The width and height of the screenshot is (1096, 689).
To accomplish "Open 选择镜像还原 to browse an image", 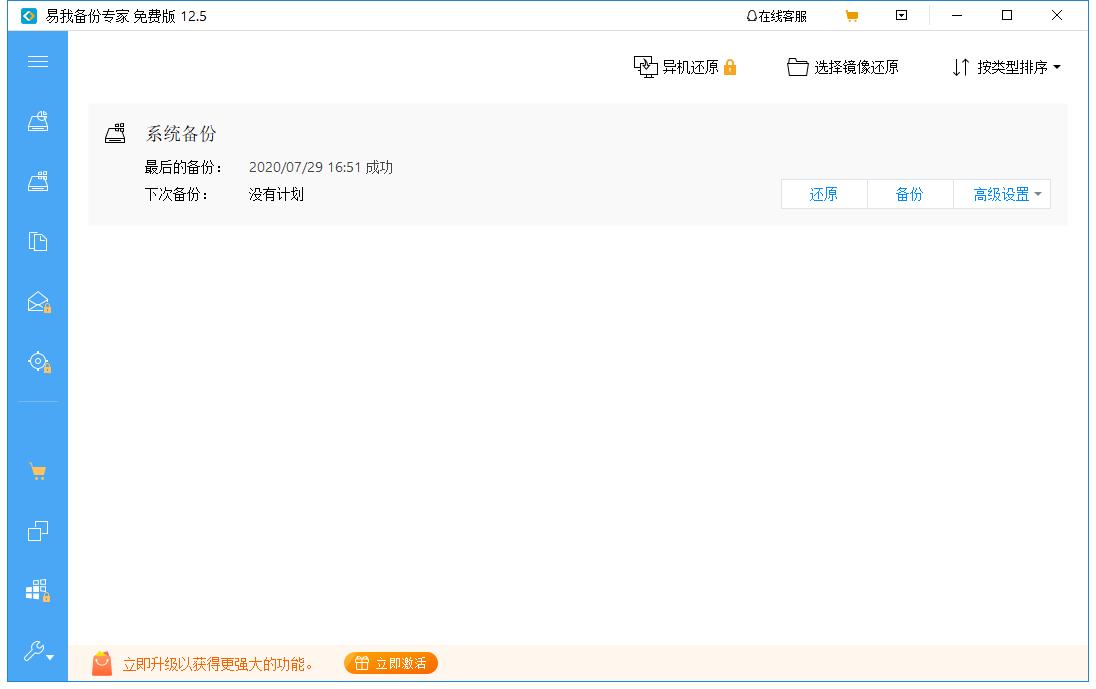I will click(843, 66).
